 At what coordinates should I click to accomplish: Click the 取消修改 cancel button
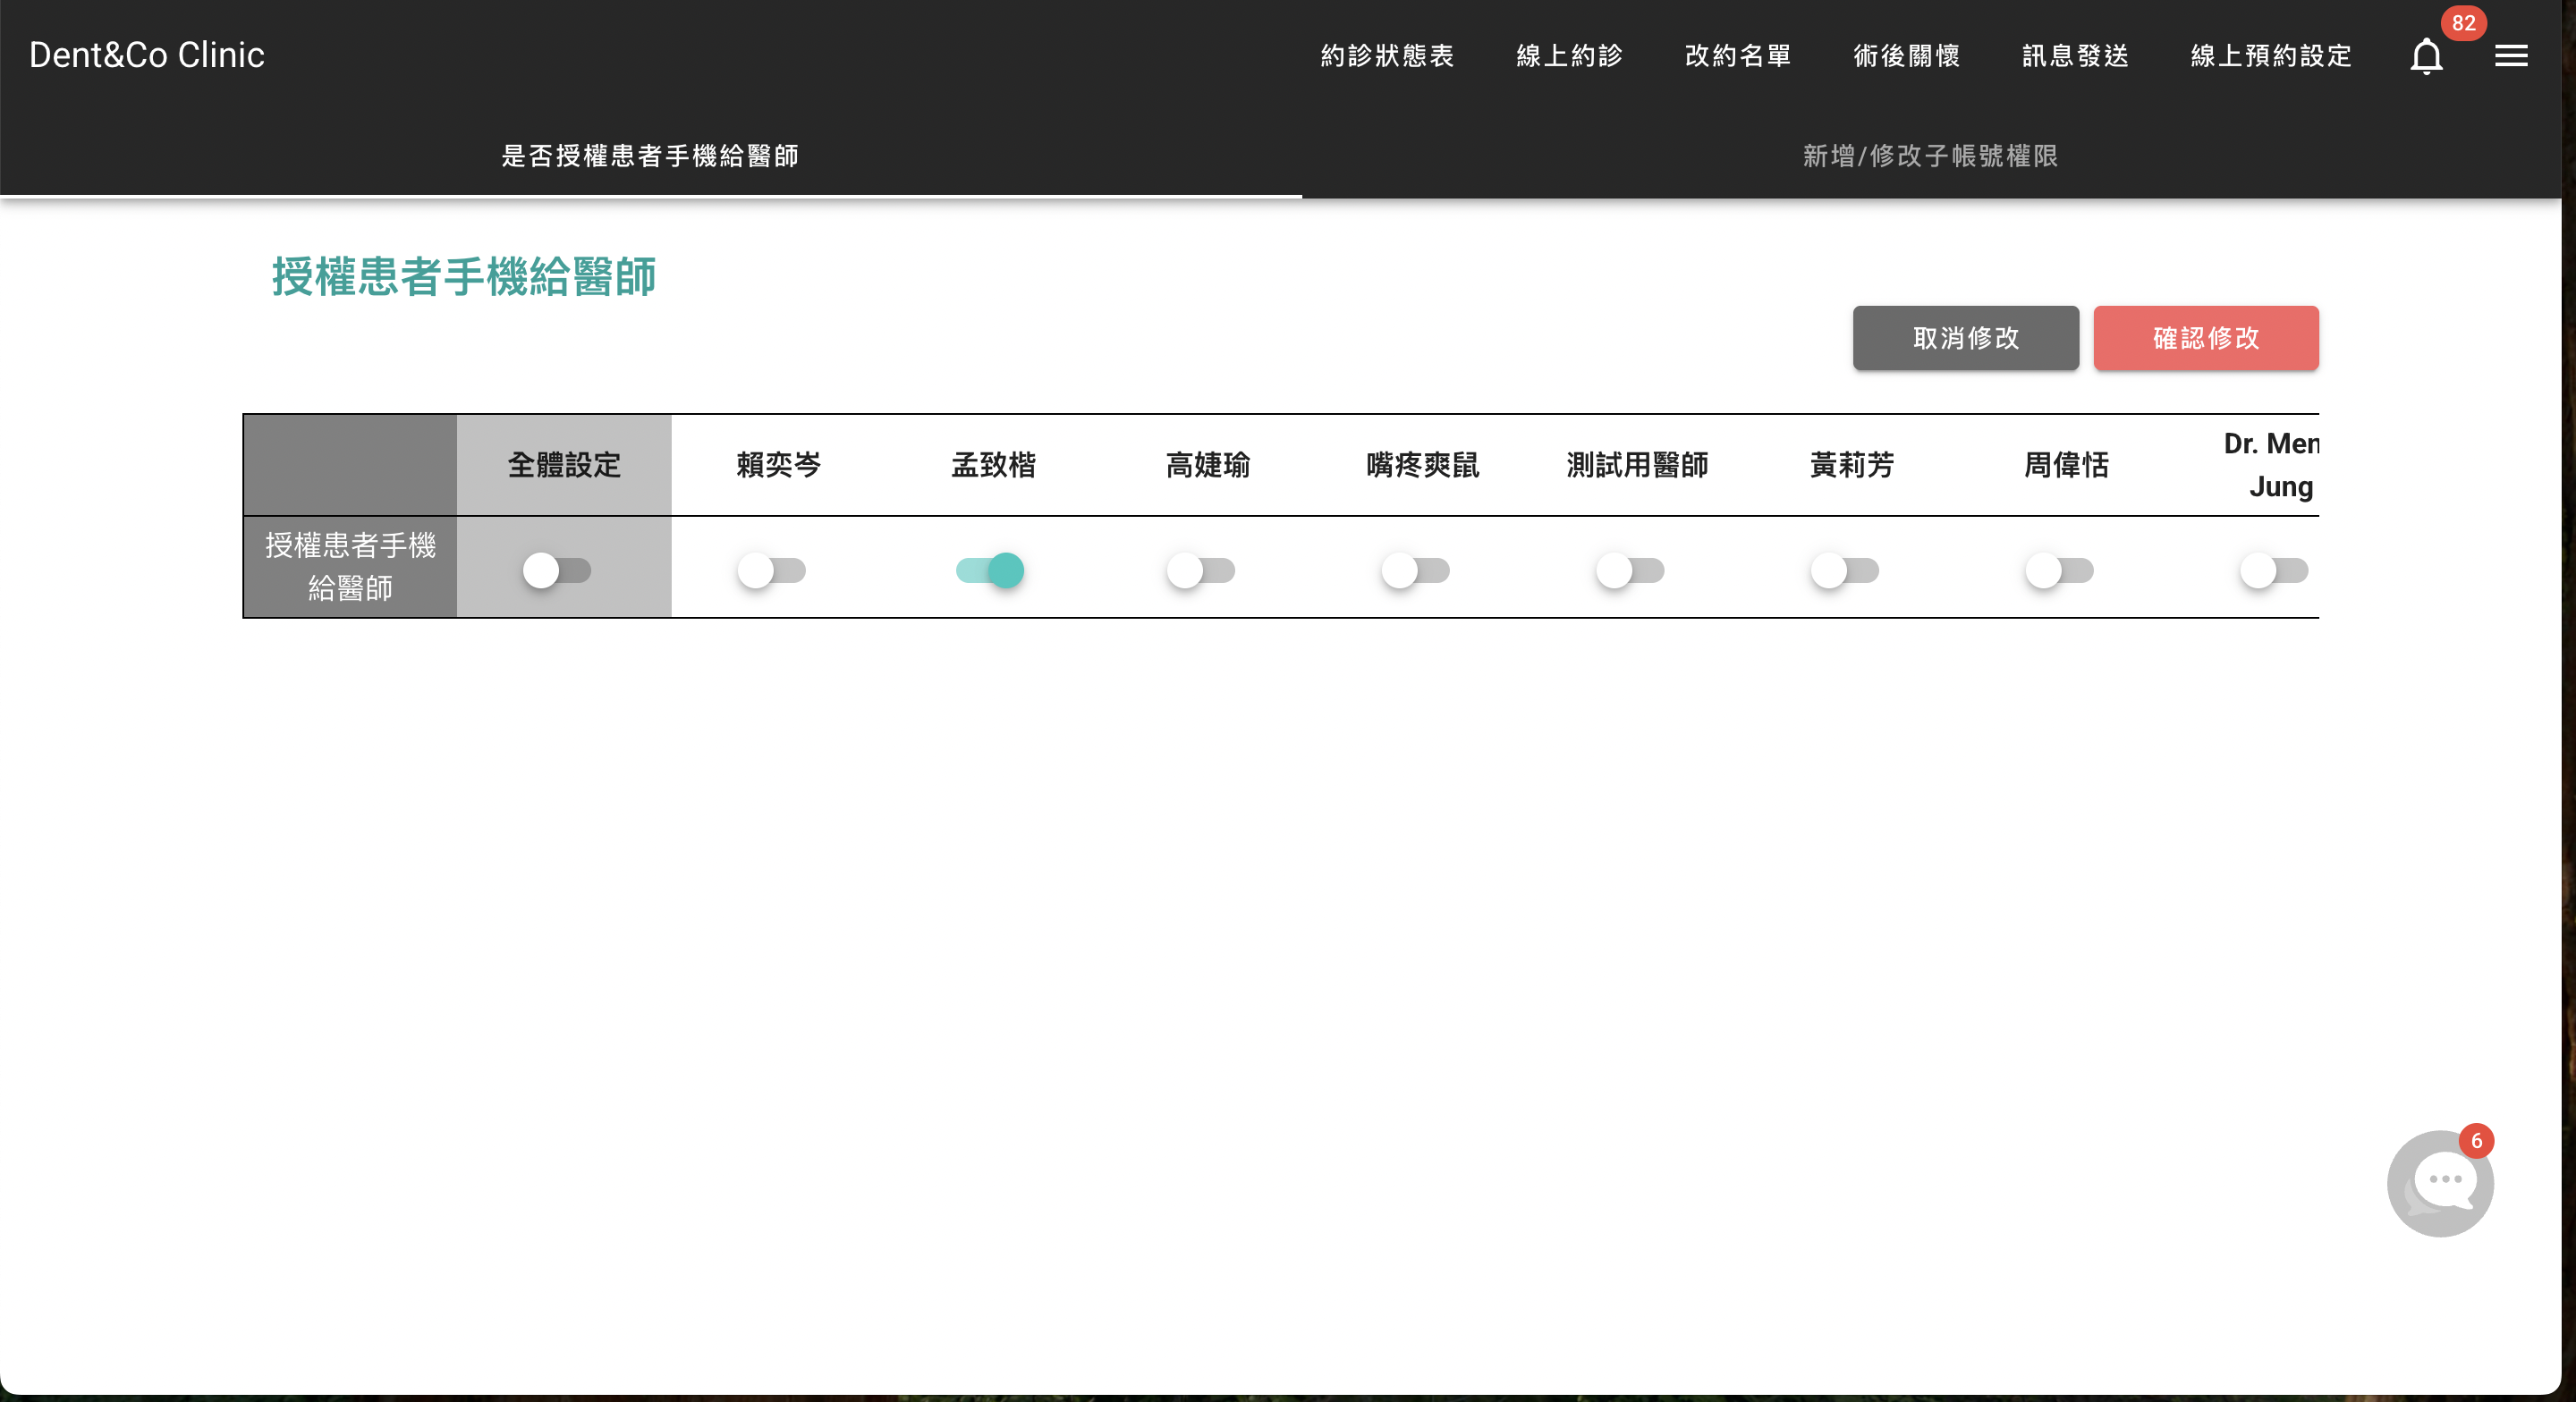click(x=1964, y=338)
